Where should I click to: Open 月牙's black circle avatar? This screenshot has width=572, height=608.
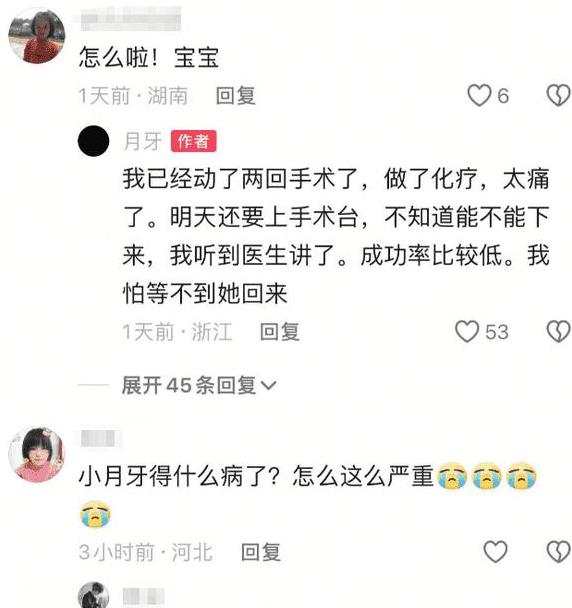tap(93, 141)
